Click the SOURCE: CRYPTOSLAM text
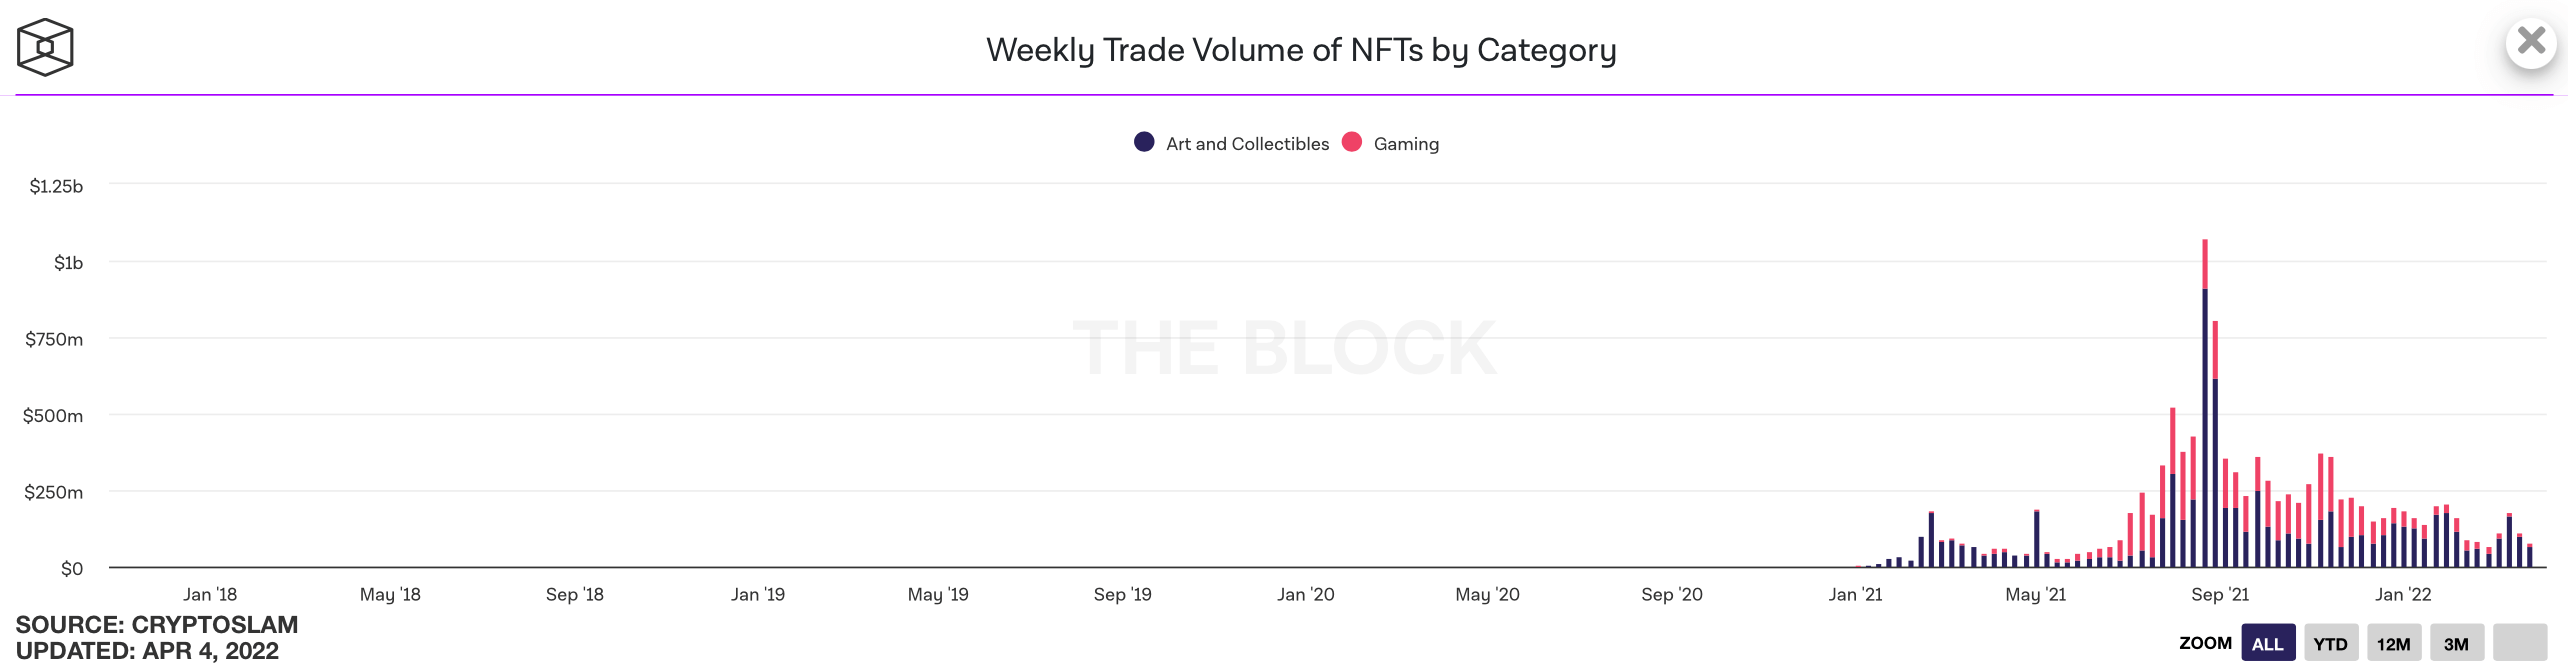The height and width of the screenshot is (672, 2568). (x=157, y=625)
